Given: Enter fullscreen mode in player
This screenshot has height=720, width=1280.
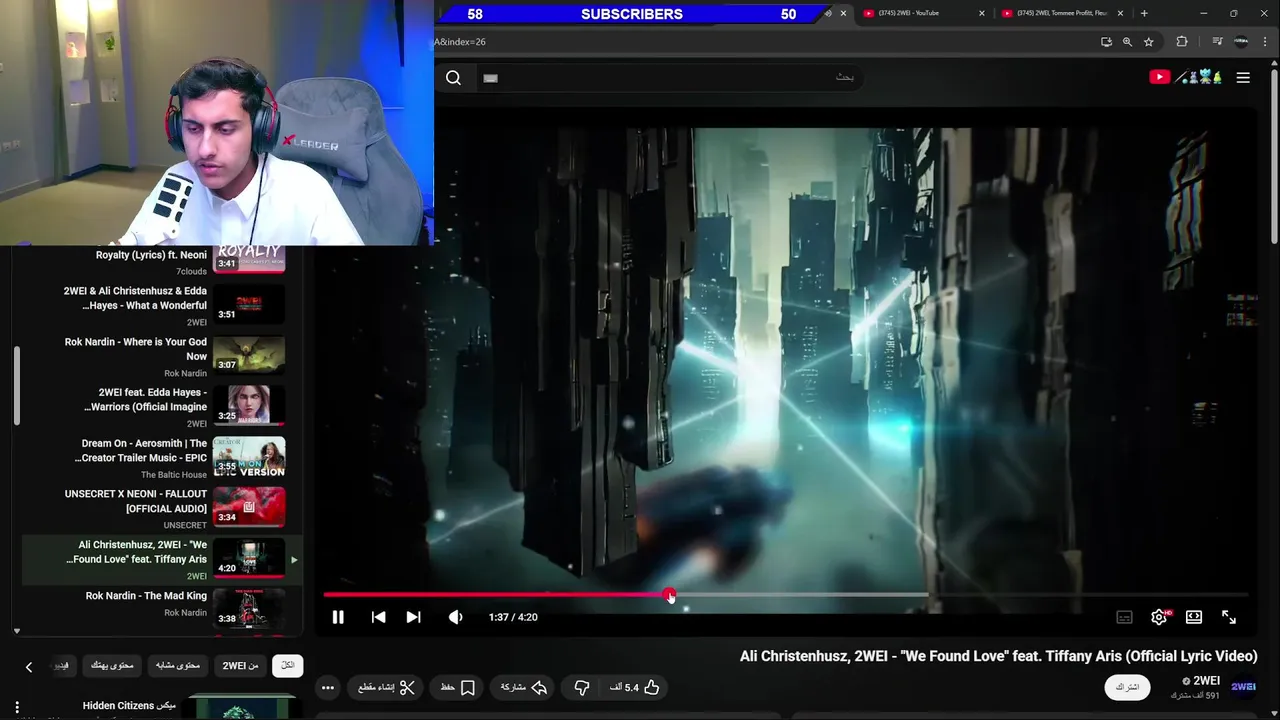Looking at the screenshot, I should coord(1229,617).
